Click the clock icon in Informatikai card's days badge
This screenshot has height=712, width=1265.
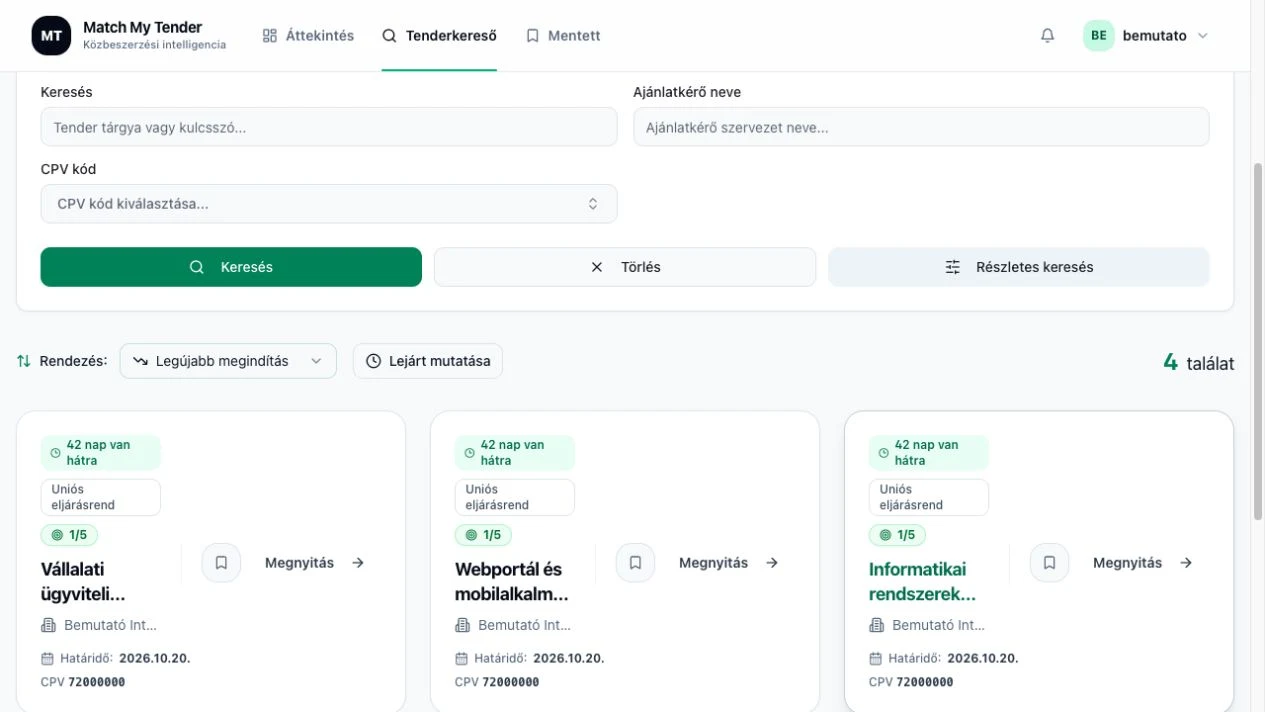(x=883, y=453)
